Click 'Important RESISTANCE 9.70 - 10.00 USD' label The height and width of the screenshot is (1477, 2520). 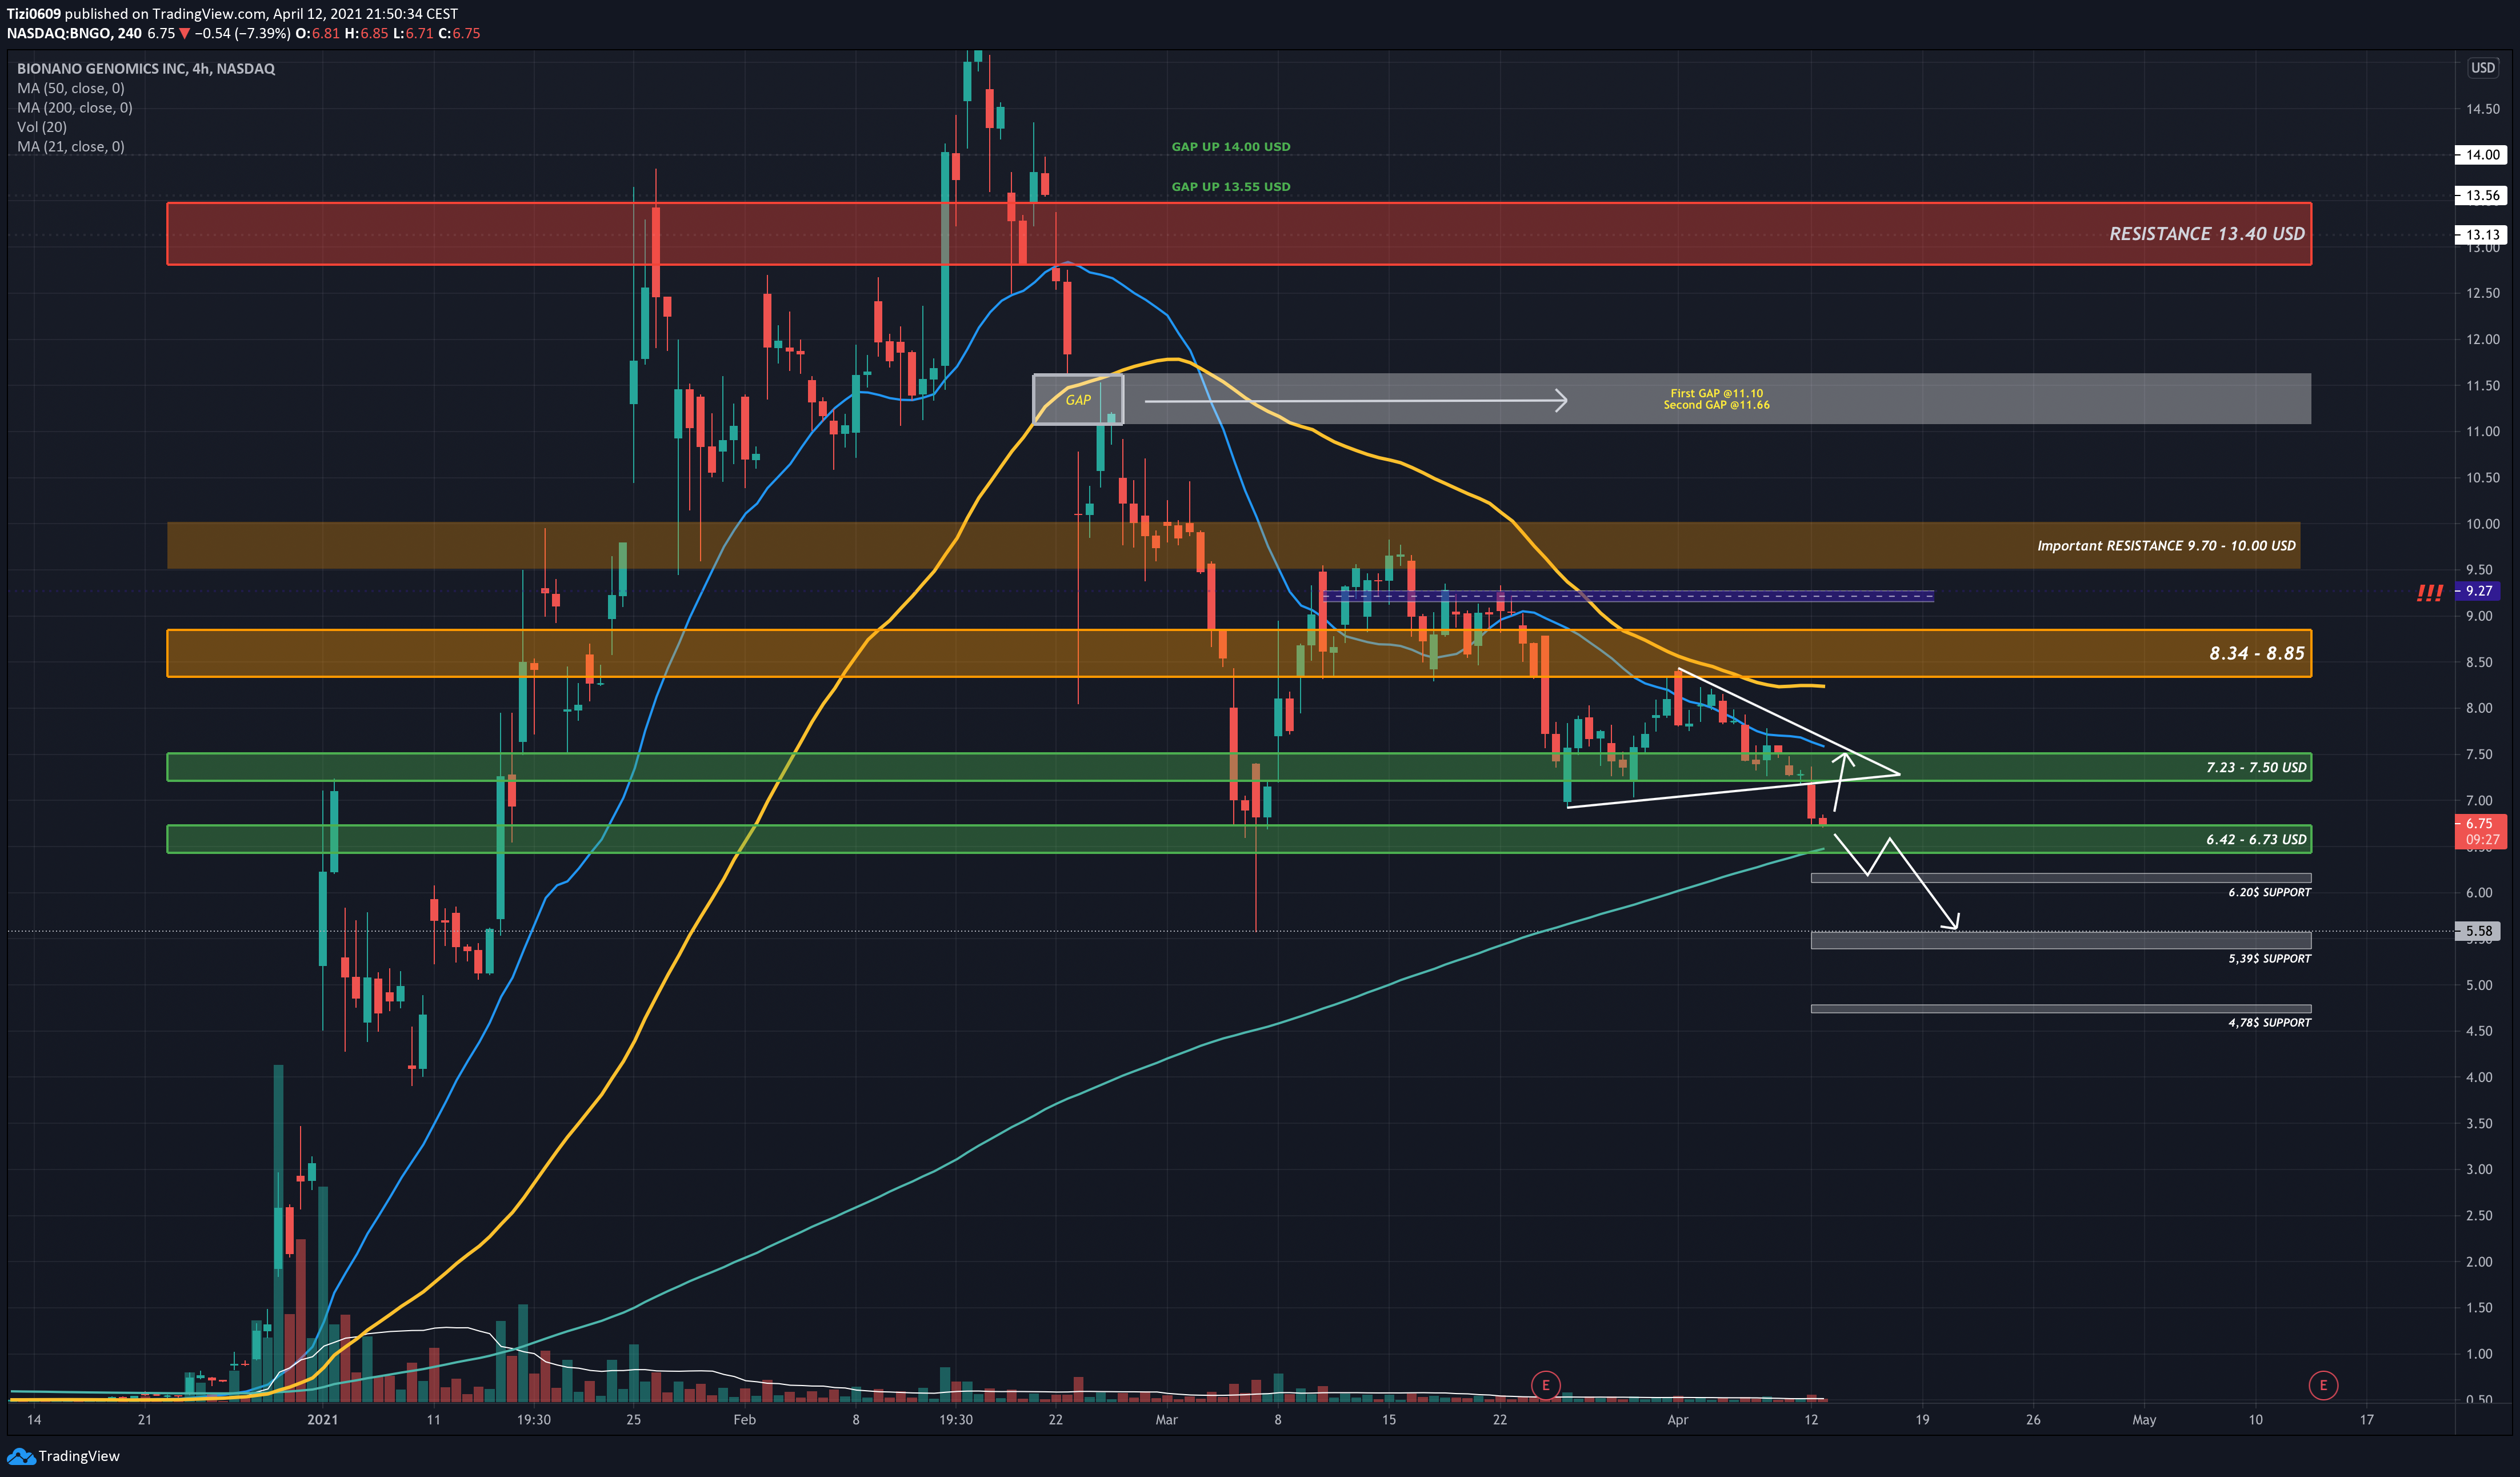click(x=2166, y=545)
